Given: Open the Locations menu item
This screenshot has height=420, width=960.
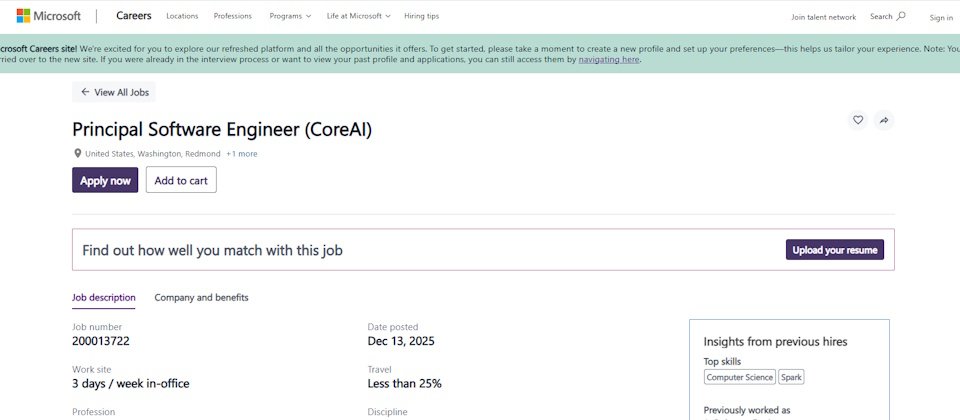Looking at the screenshot, I should pos(182,16).
